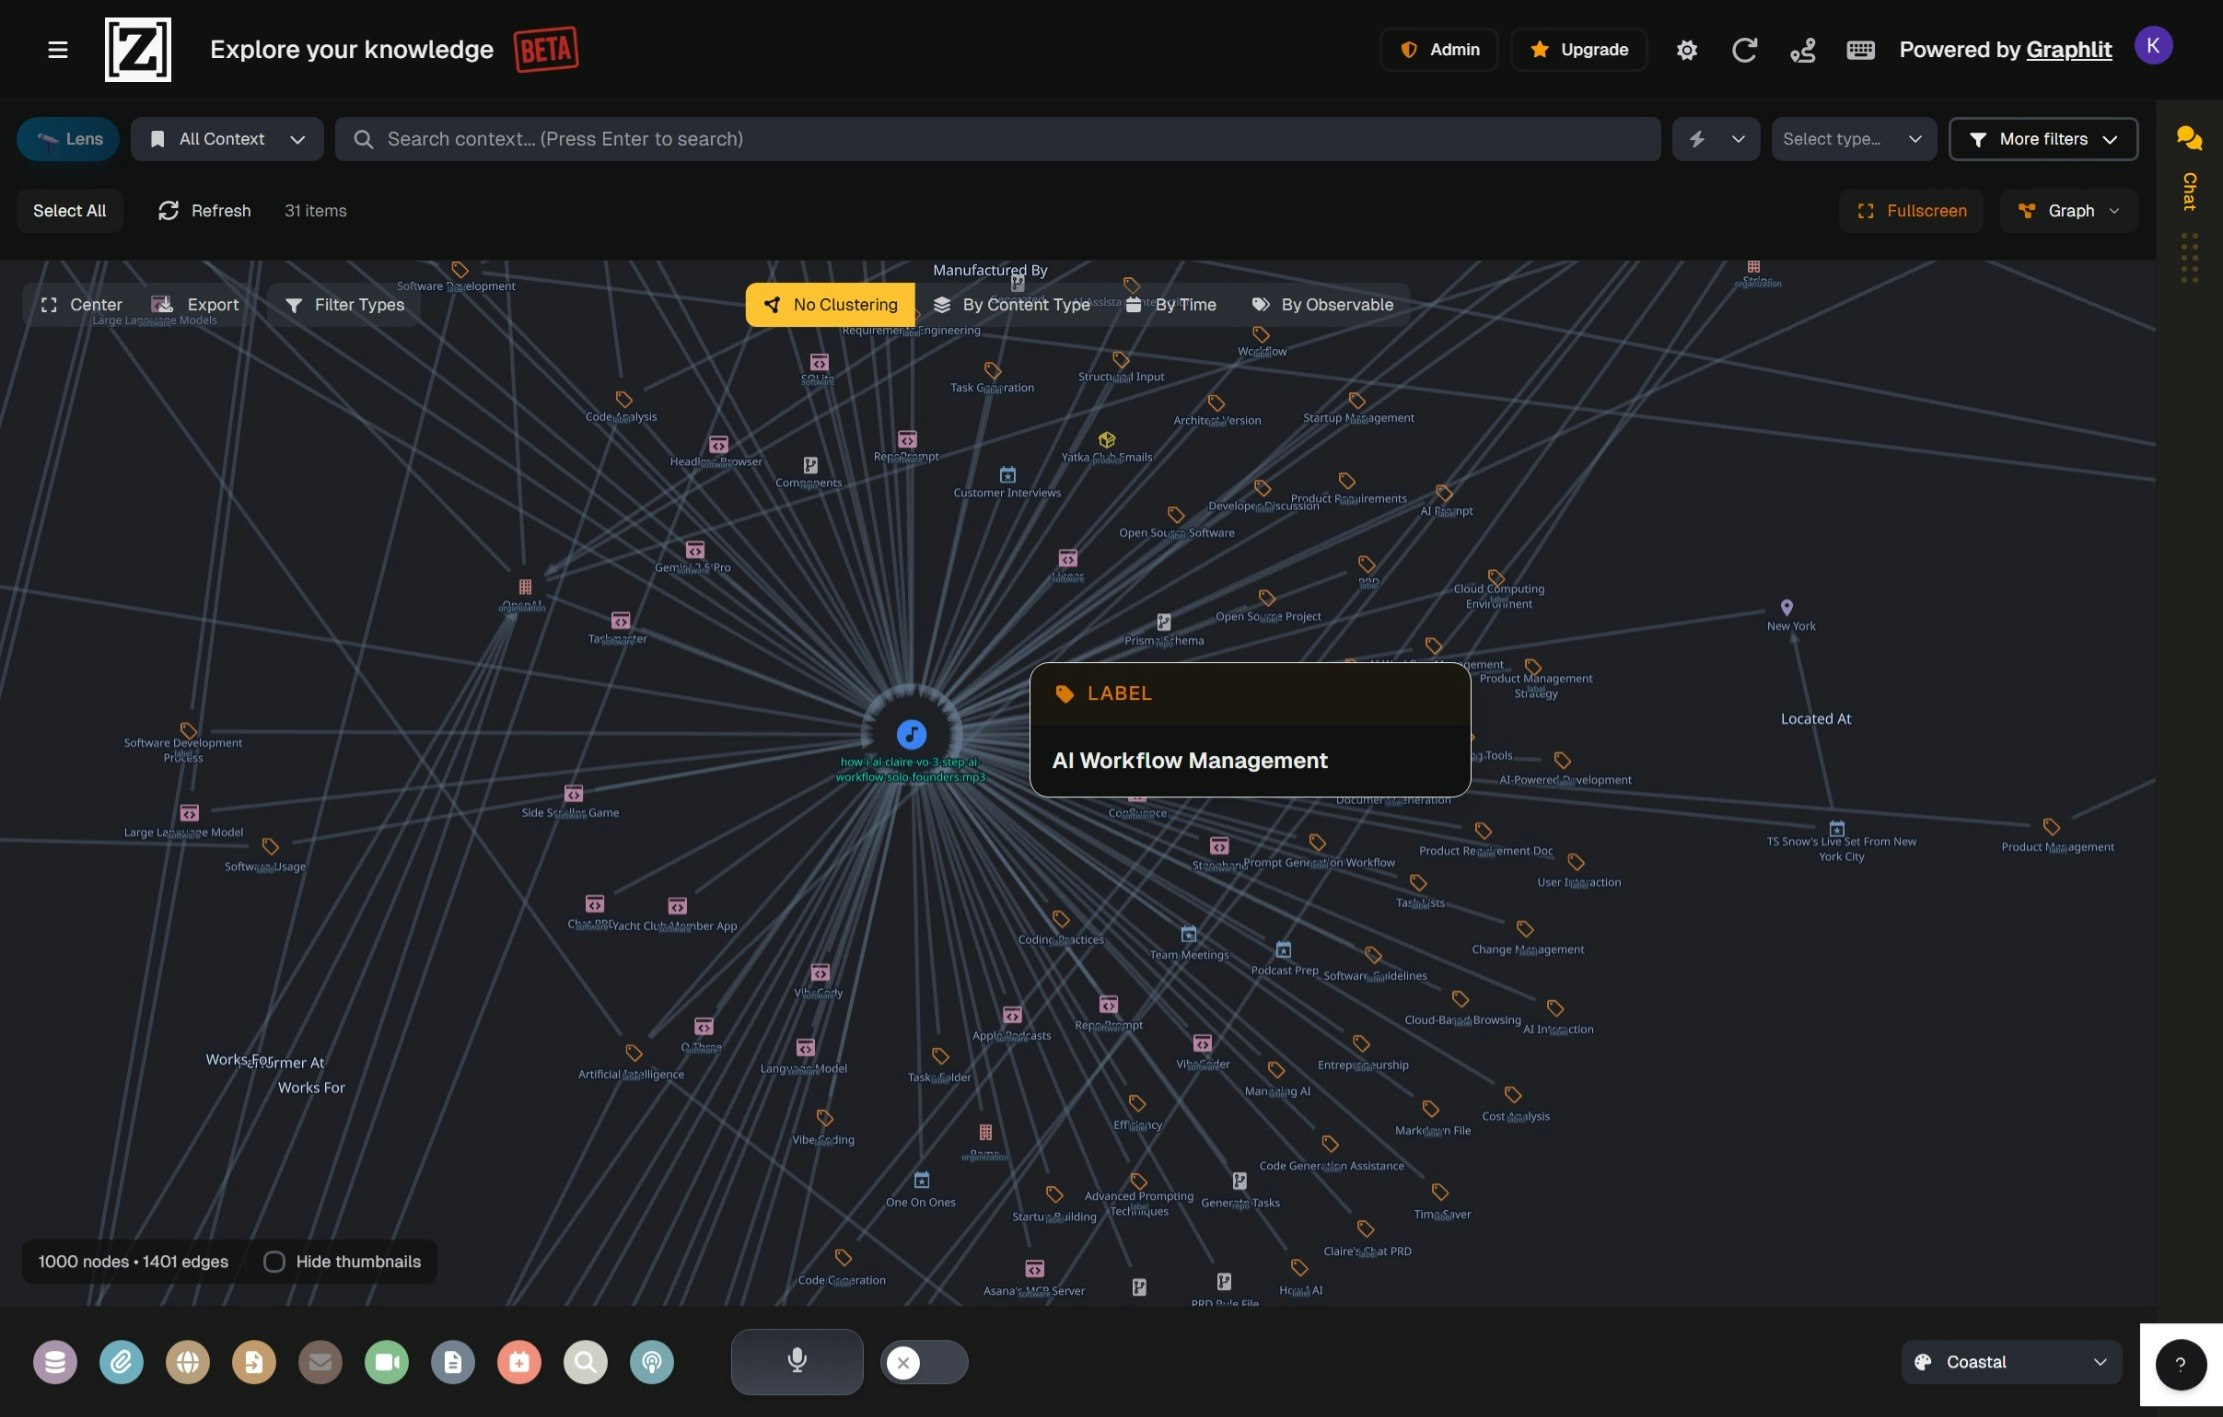Click the Fullscreen button

(1911, 211)
